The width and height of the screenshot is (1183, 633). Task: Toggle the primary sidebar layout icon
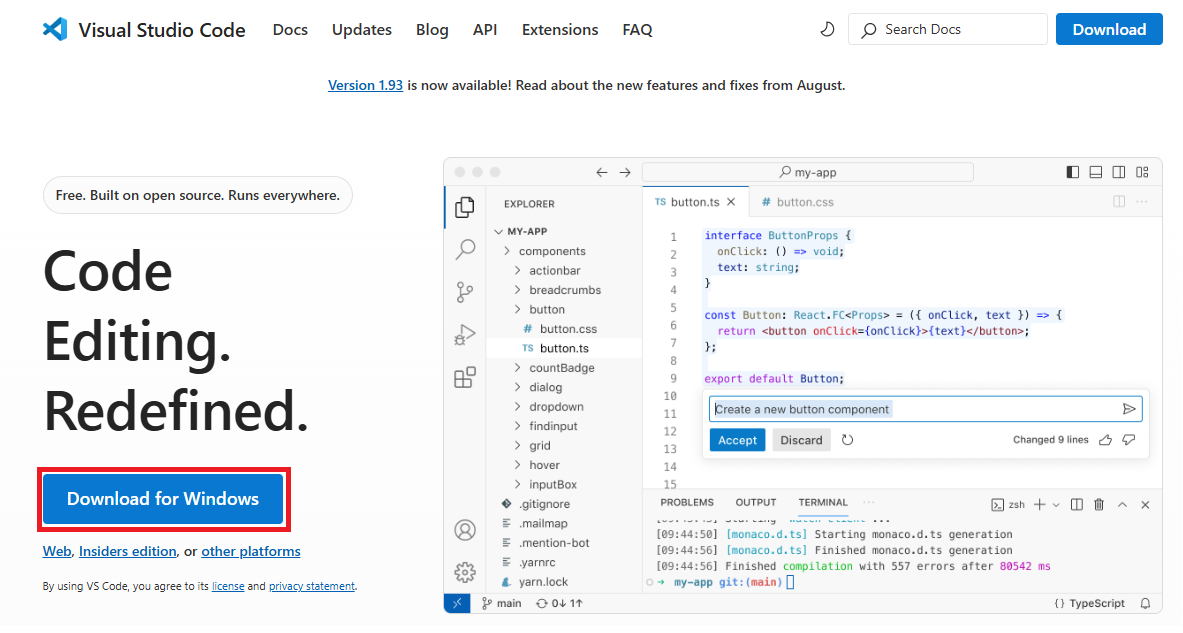tap(1073, 172)
